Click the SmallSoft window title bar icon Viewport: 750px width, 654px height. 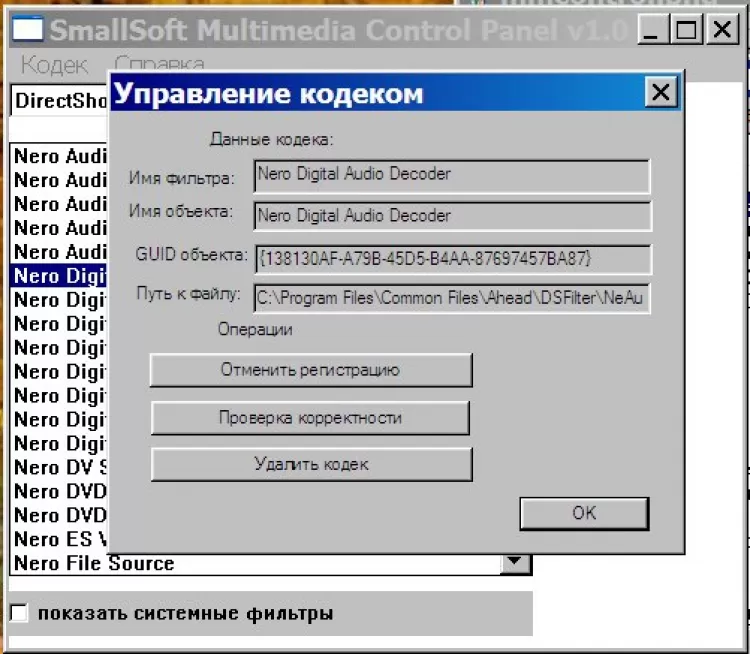[28, 29]
